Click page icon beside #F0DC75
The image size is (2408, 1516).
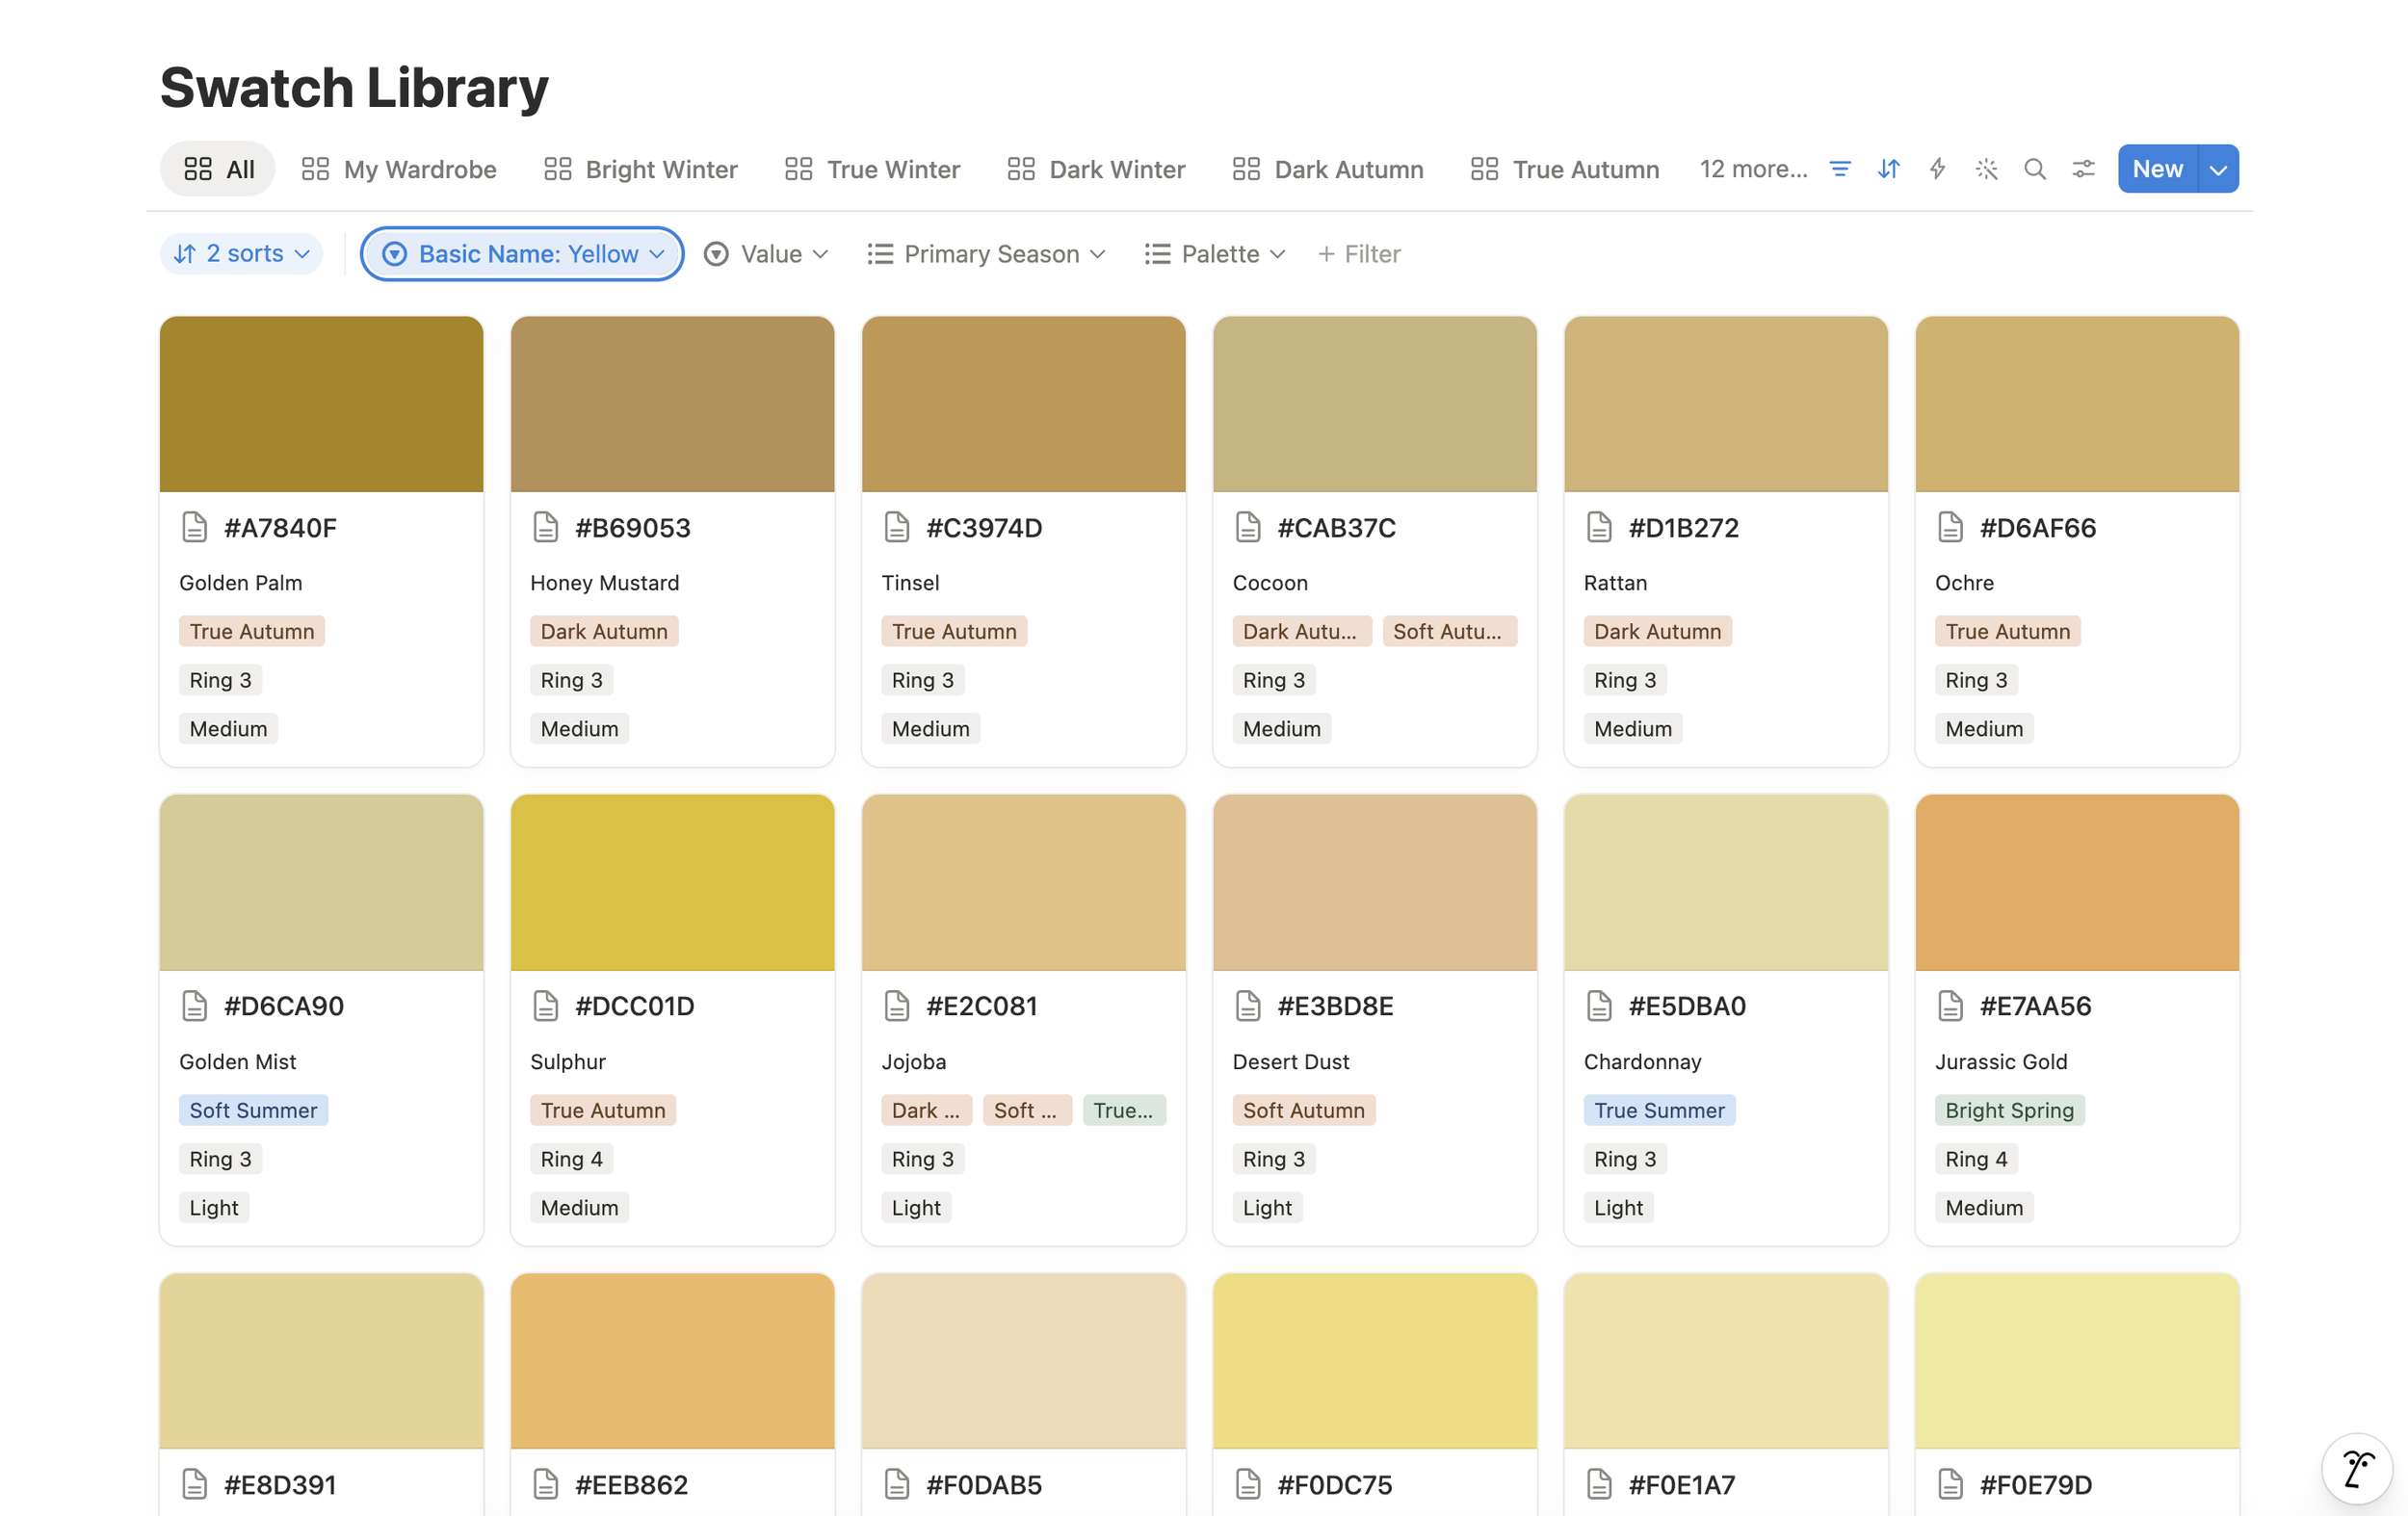[x=1248, y=1484]
